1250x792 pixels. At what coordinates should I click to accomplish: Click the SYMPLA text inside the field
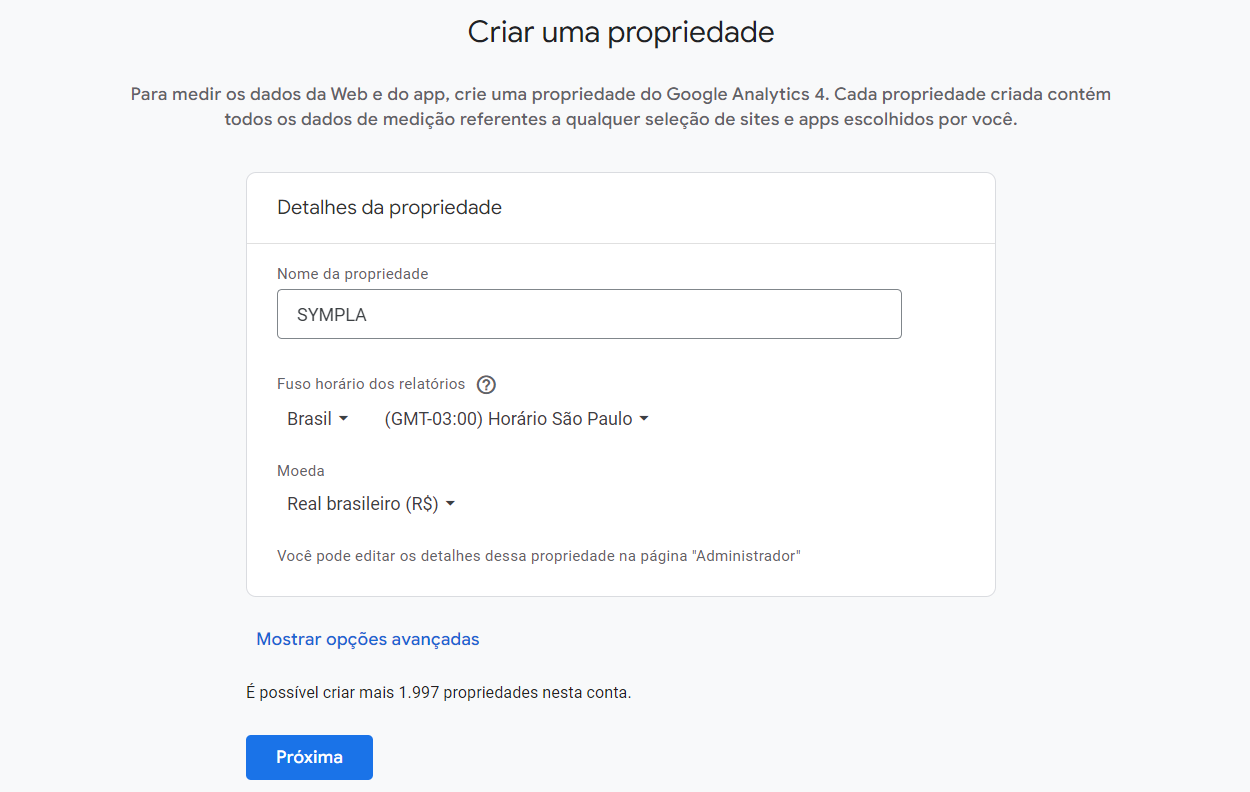[332, 315]
